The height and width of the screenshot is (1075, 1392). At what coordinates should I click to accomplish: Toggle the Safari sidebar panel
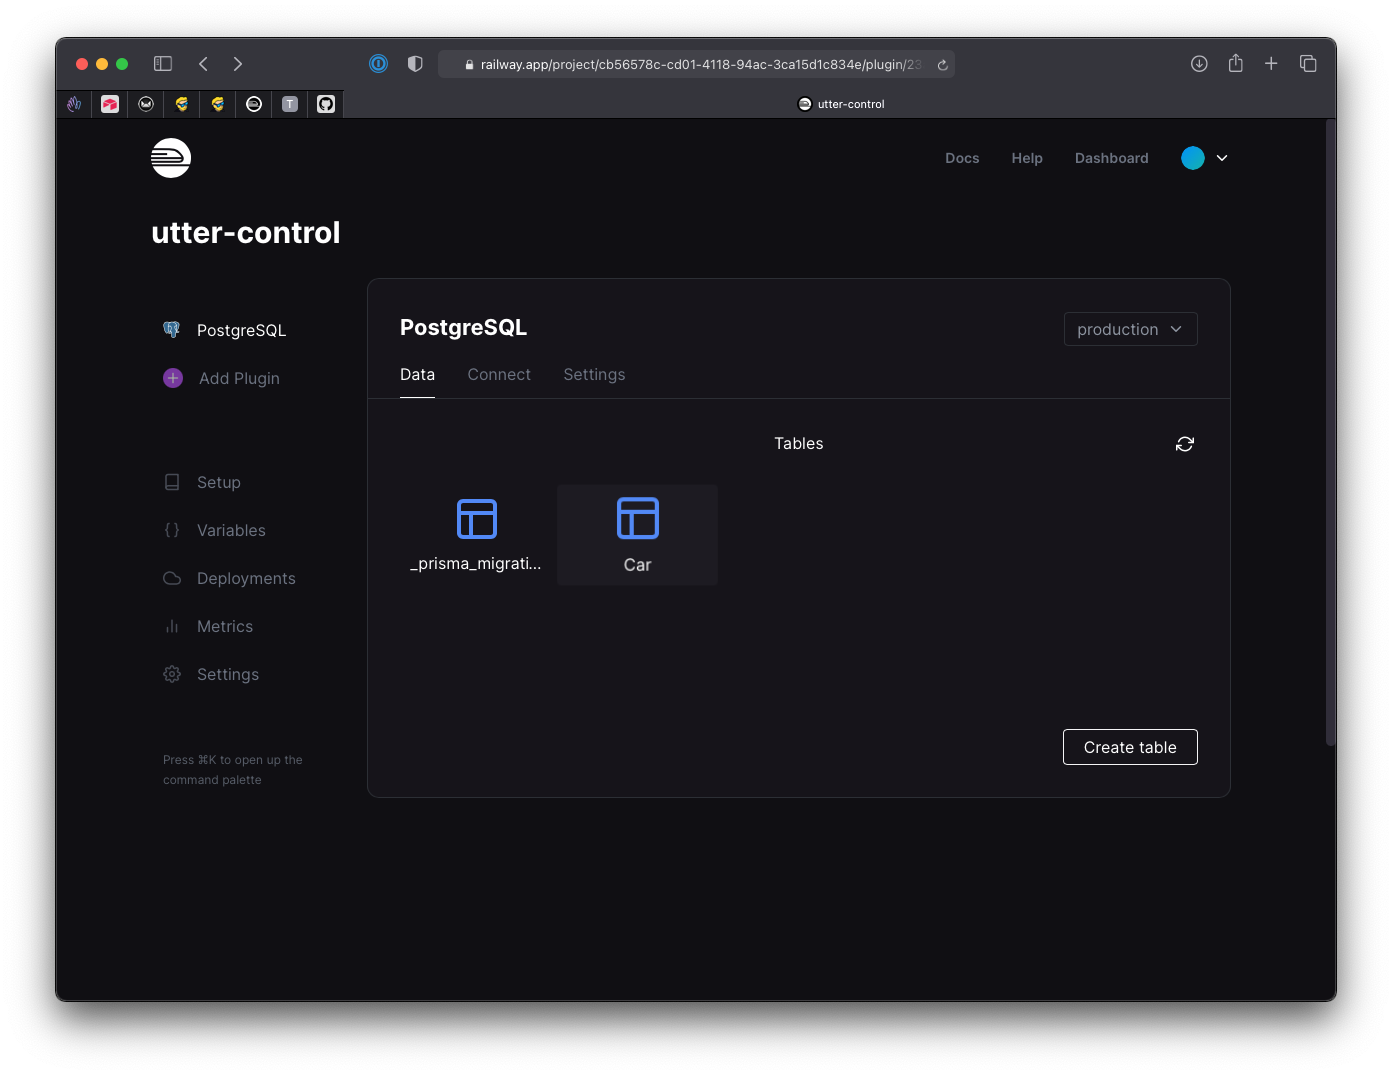pyautogui.click(x=163, y=64)
